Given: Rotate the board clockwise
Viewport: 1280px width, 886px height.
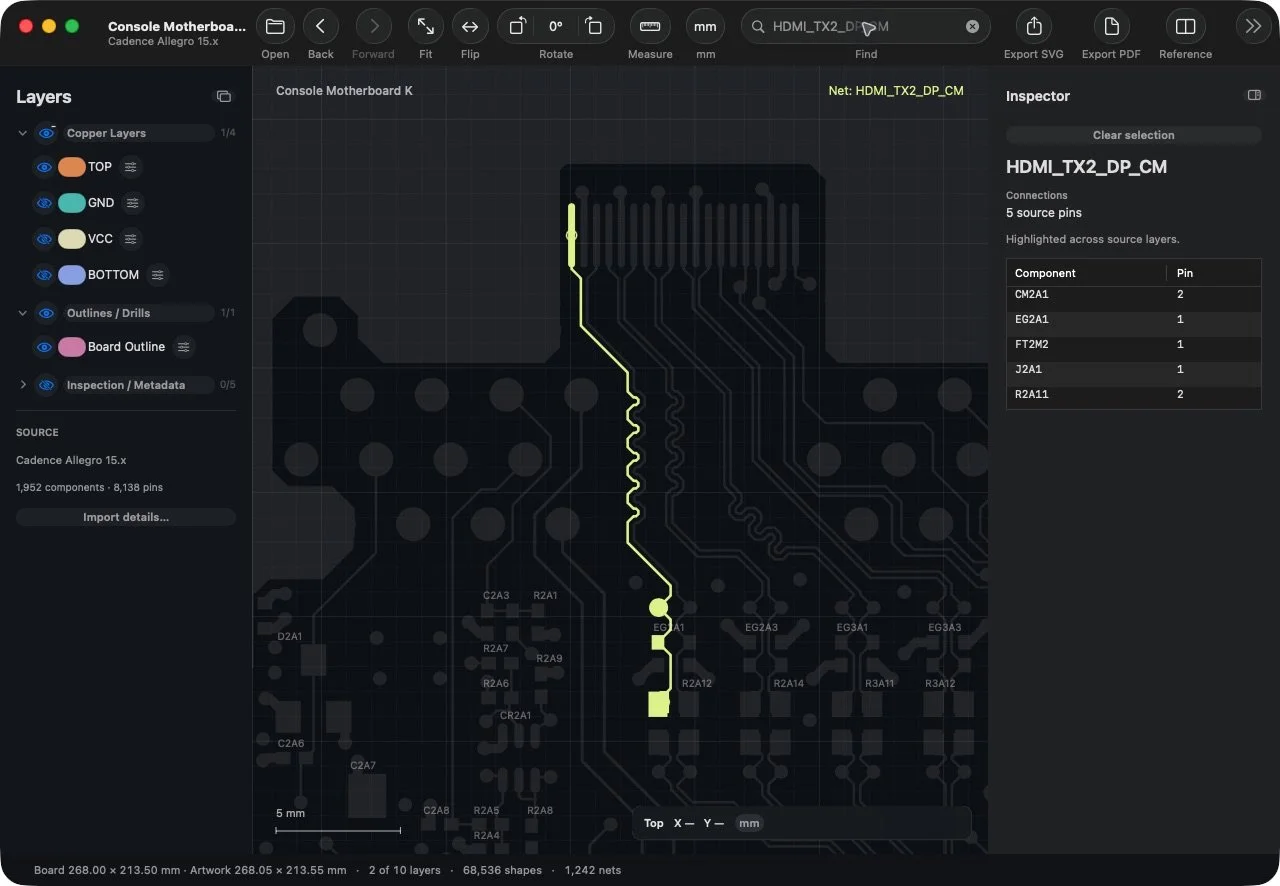Looking at the screenshot, I should 594,27.
